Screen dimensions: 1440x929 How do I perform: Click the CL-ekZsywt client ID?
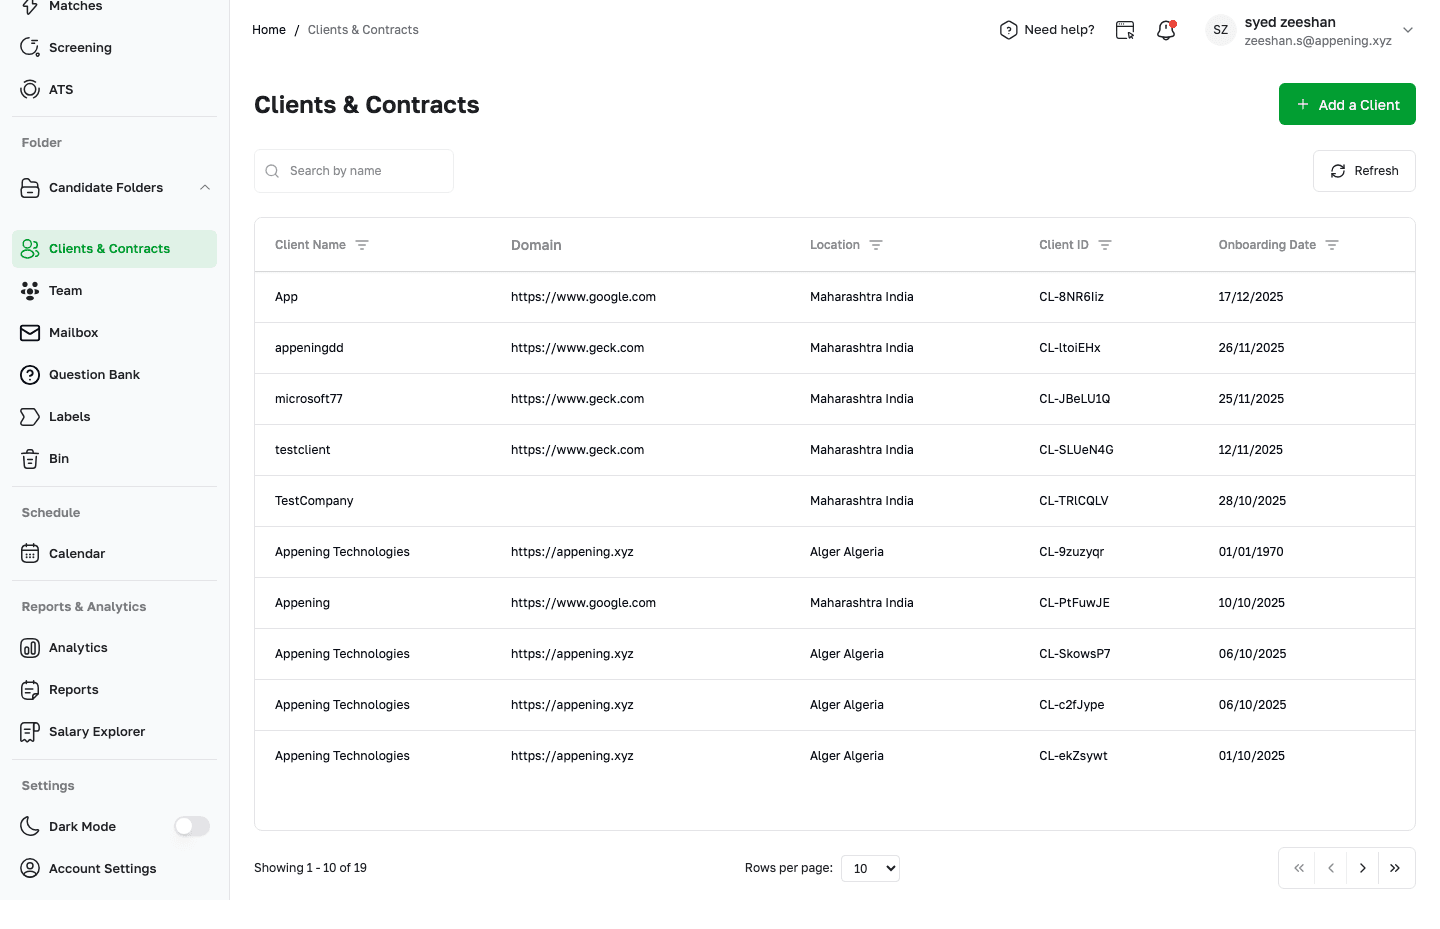point(1073,756)
